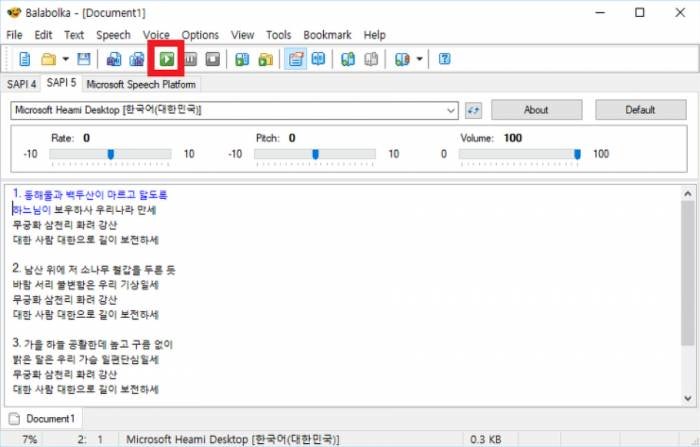The width and height of the screenshot is (700, 447).
Task: Click the Volume slider handle
Action: click(577, 155)
